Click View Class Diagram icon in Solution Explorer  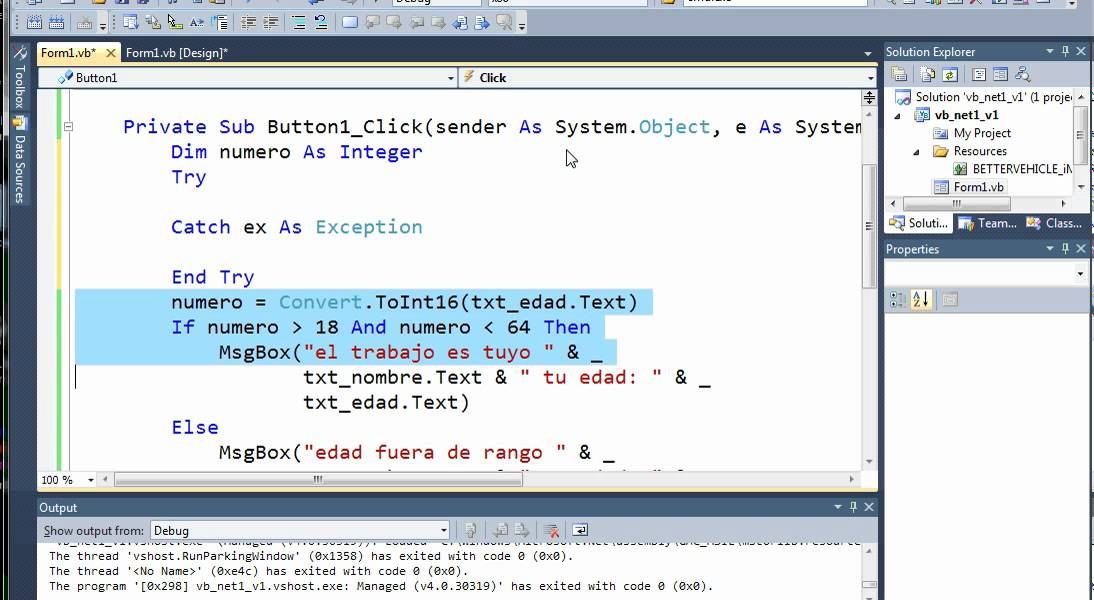1023,74
